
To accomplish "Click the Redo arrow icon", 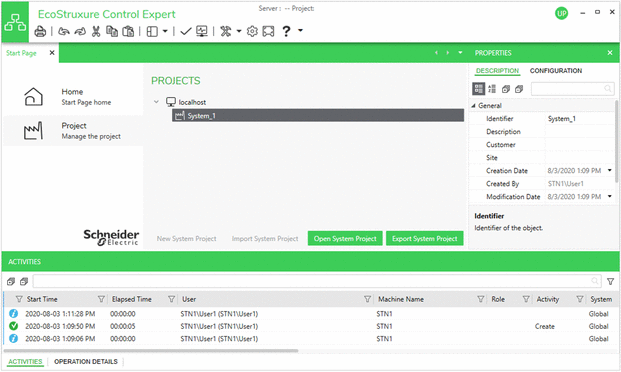I will point(80,31).
